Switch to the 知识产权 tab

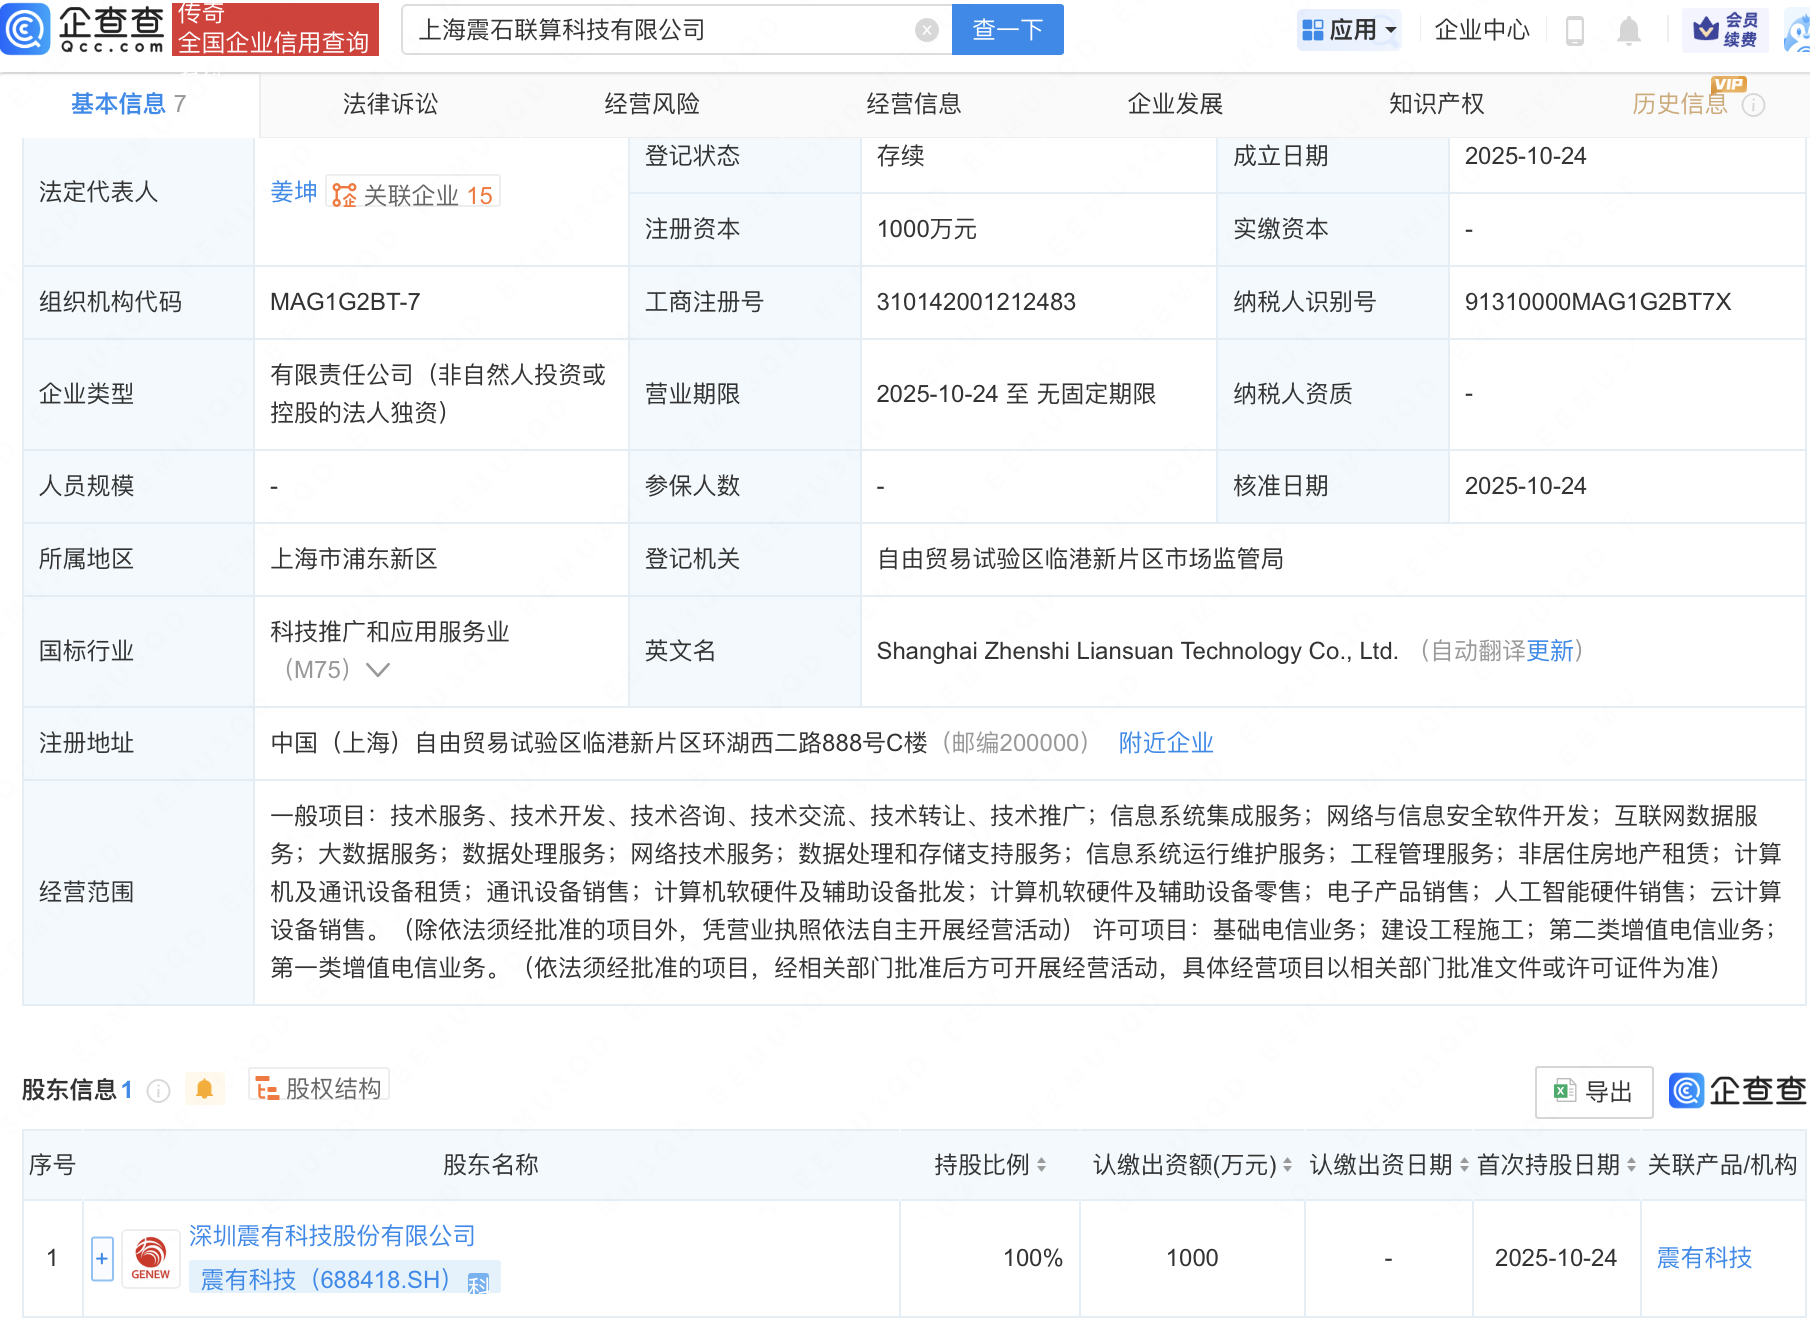(x=1436, y=104)
